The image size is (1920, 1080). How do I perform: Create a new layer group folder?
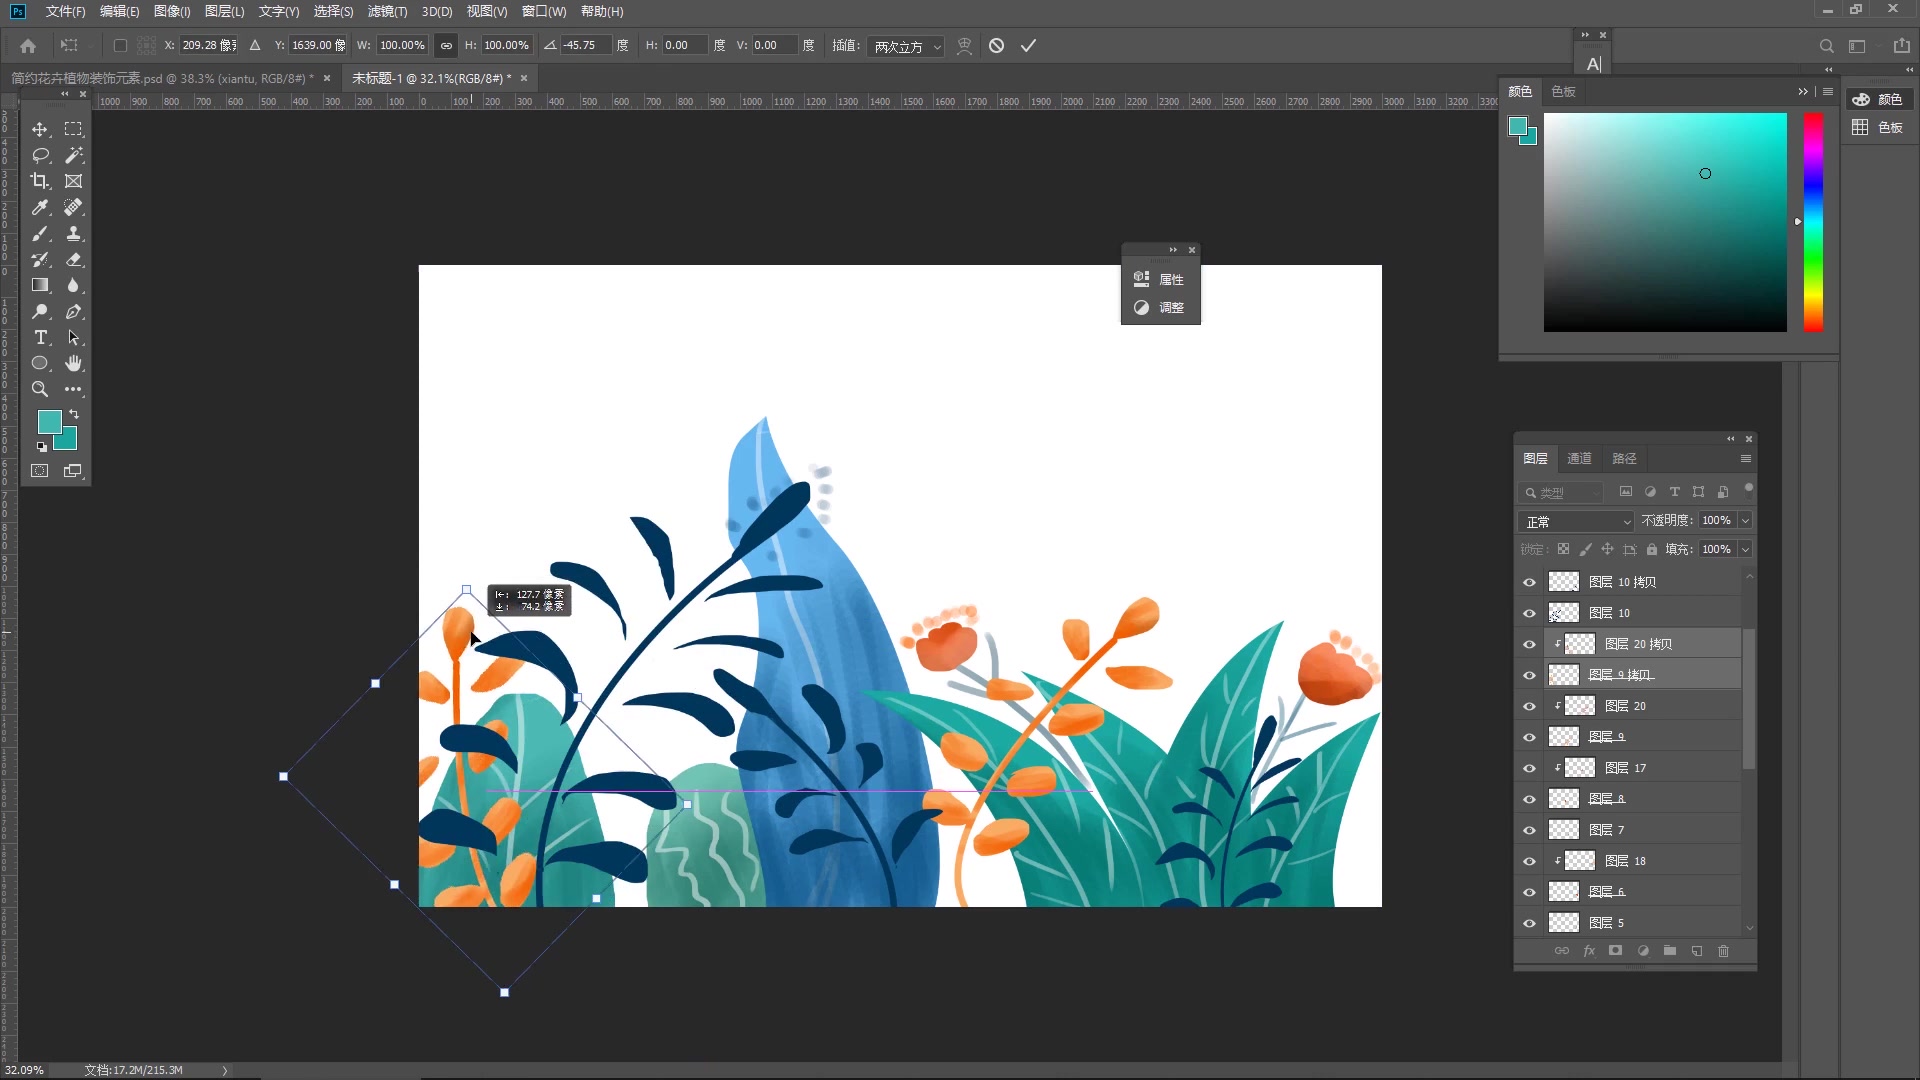click(1669, 951)
